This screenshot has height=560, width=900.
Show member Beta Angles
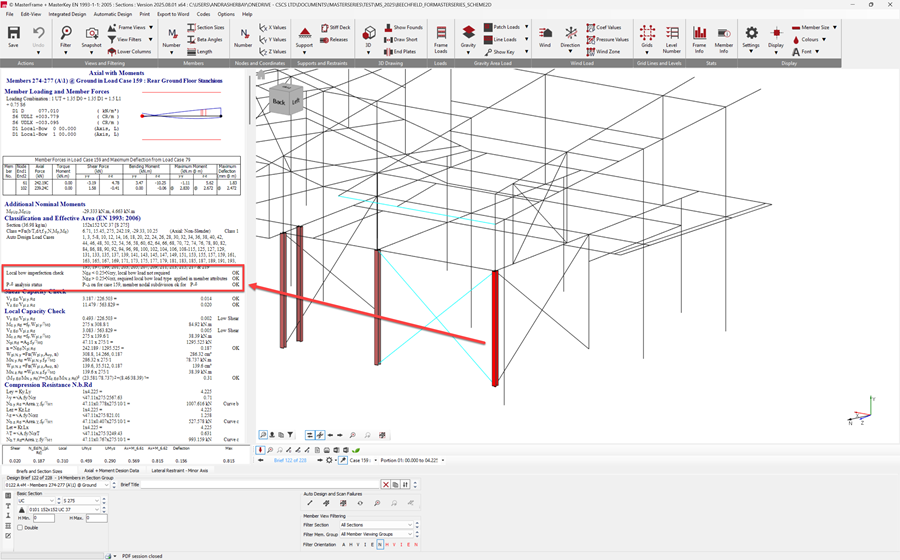click(205, 40)
